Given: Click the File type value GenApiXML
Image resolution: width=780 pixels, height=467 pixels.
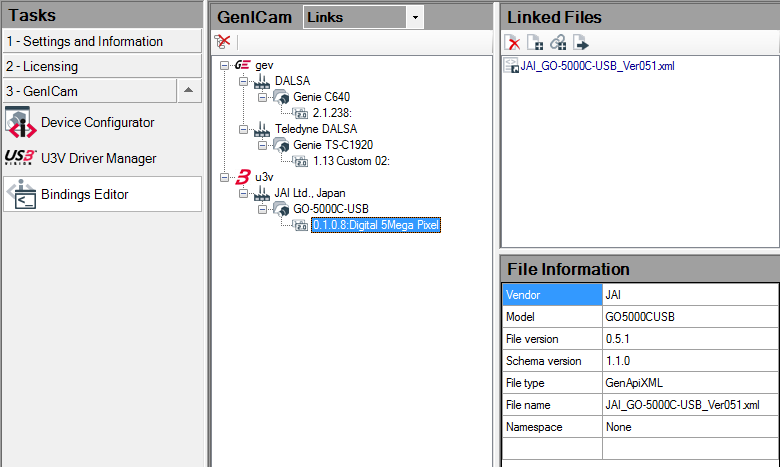Looking at the screenshot, I should 634,383.
